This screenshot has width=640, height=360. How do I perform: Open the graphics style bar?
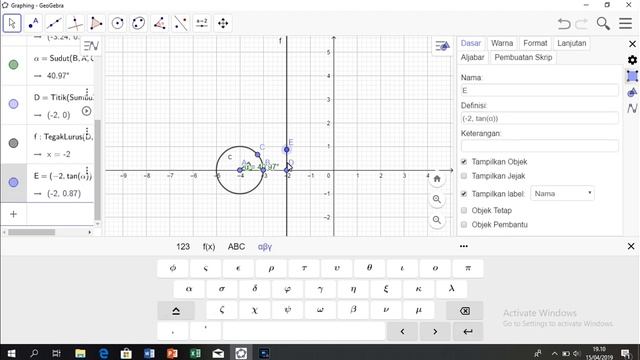pos(442,46)
